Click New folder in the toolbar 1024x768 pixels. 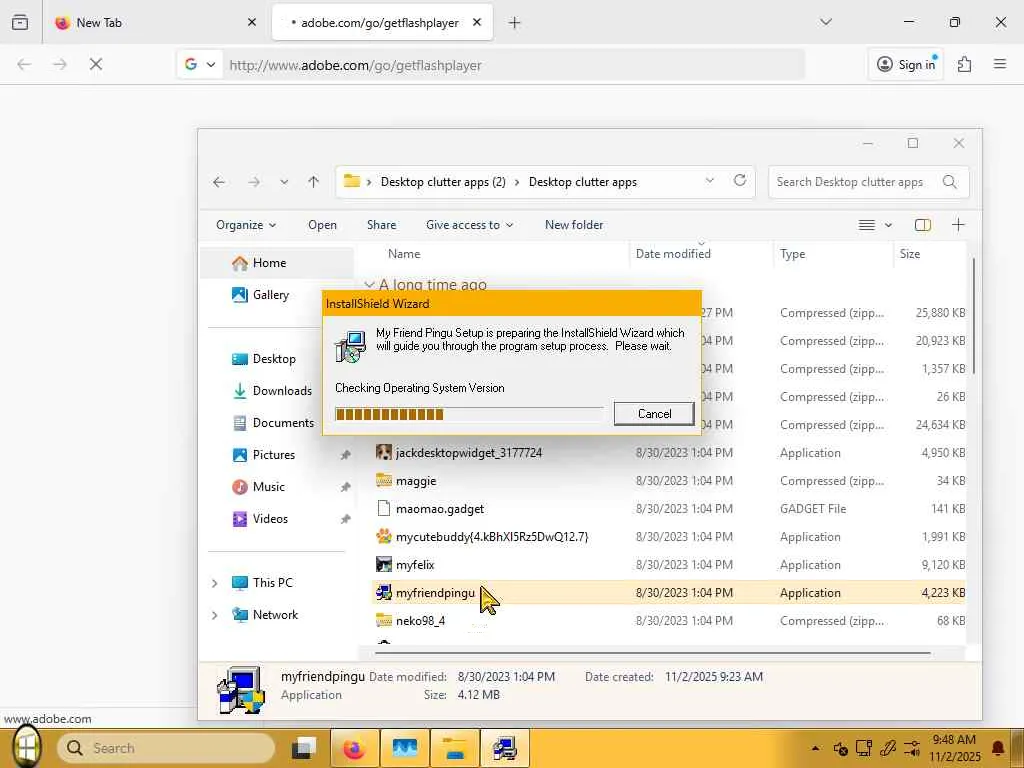coord(574,225)
